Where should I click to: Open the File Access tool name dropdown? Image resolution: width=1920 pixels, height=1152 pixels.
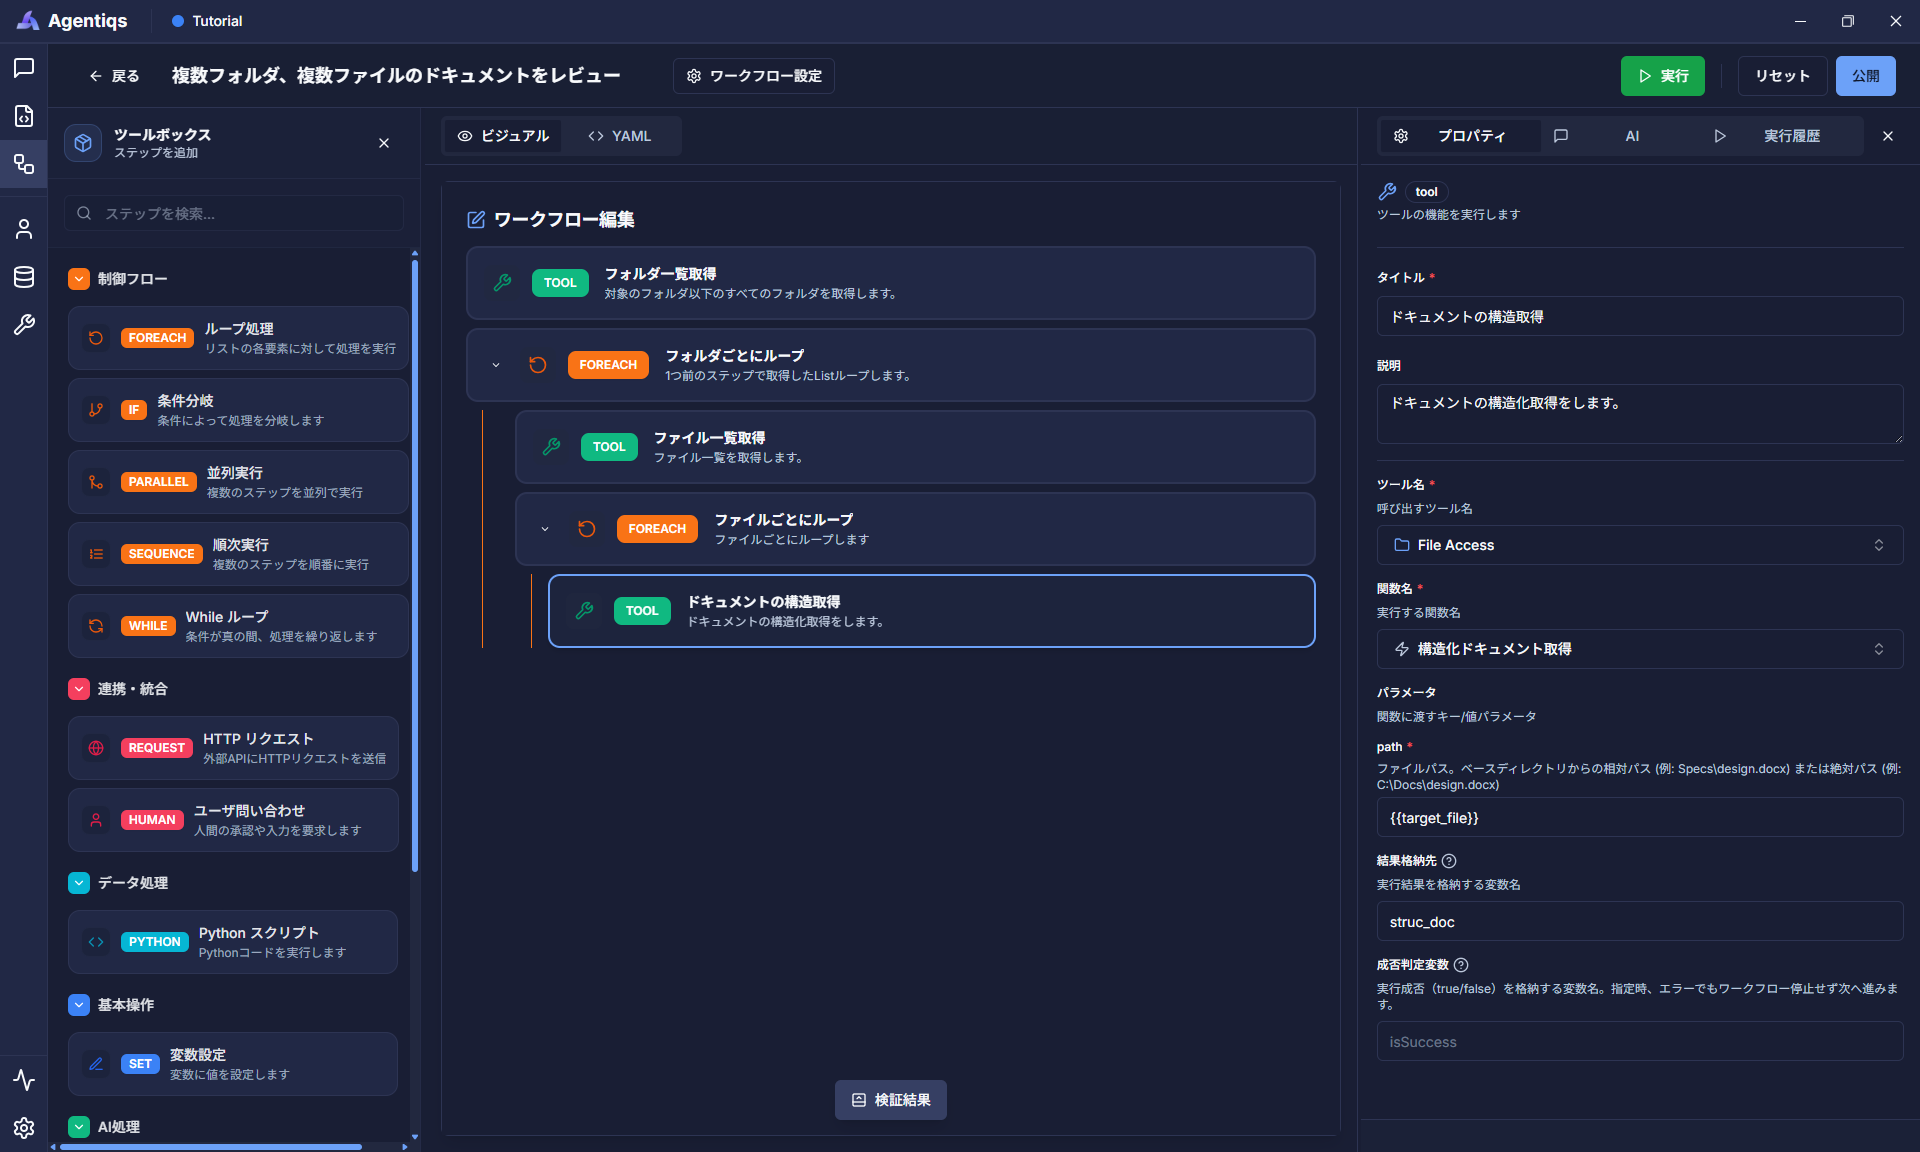pyautogui.click(x=1639, y=545)
